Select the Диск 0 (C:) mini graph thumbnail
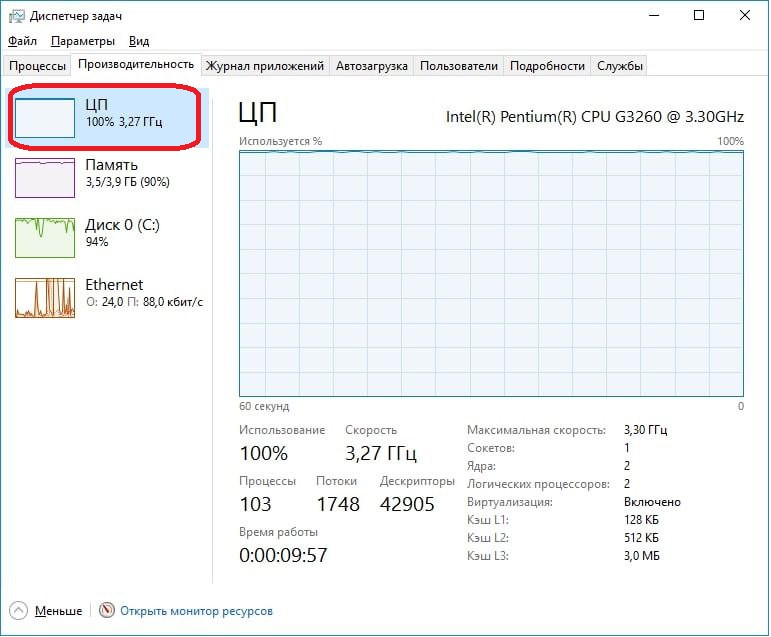 tap(45, 238)
